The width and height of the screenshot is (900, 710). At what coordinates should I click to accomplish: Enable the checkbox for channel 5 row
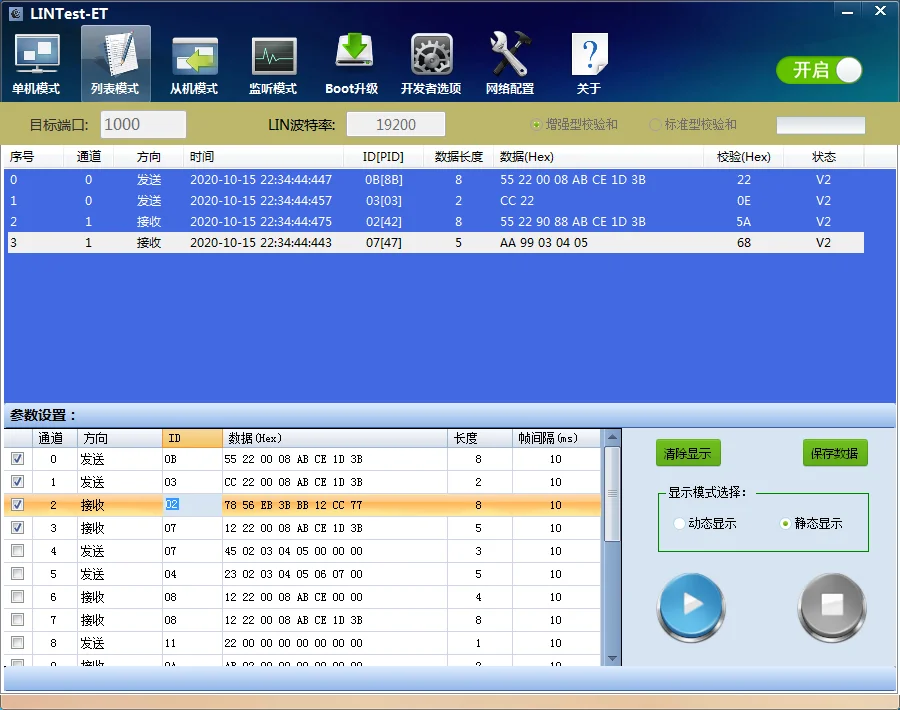coord(18,573)
